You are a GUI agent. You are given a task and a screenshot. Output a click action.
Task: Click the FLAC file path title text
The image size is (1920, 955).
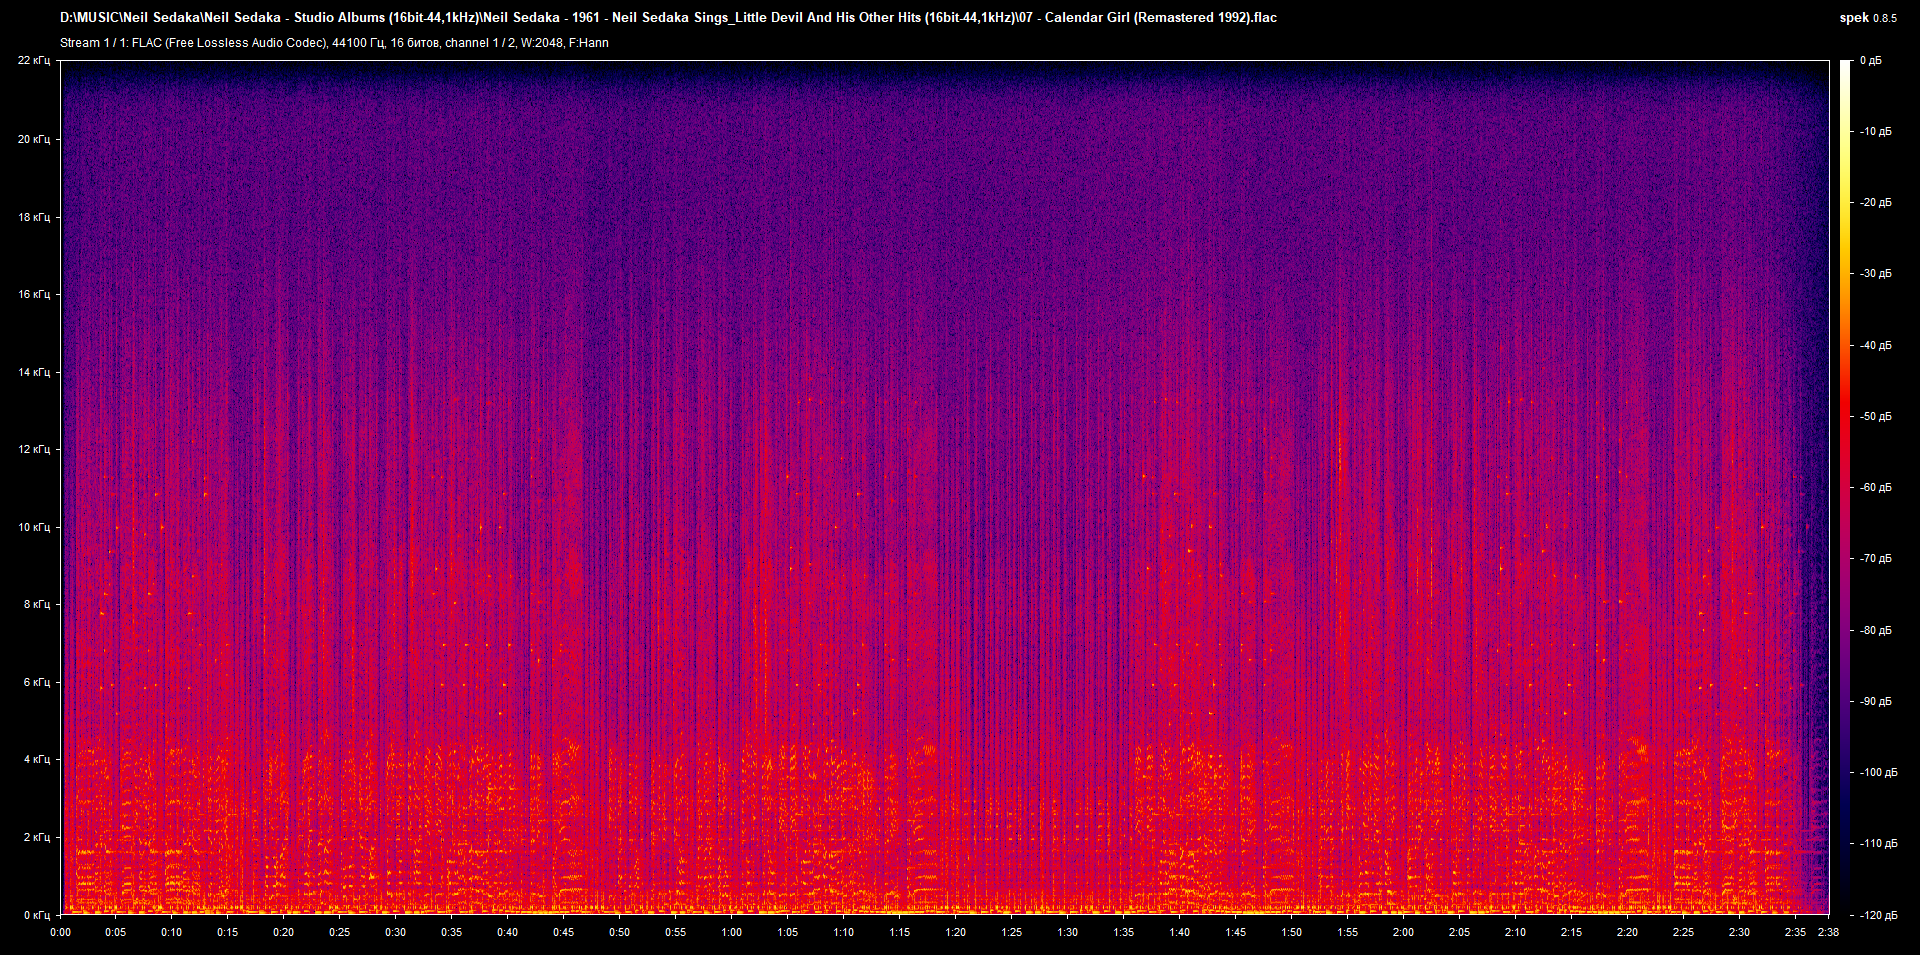click(668, 17)
